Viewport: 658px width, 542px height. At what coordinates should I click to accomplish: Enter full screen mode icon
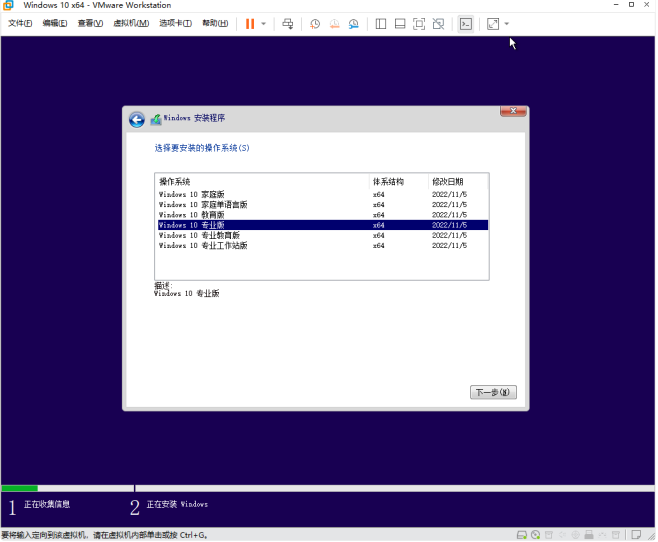(419, 24)
